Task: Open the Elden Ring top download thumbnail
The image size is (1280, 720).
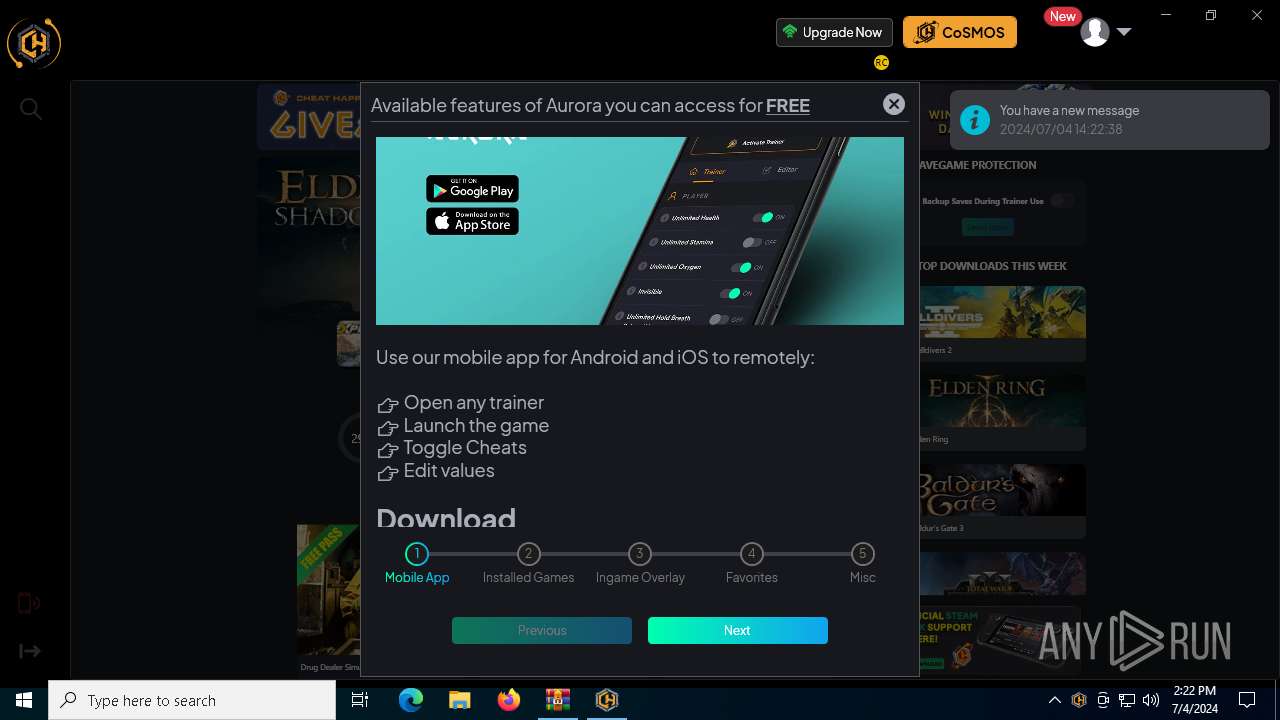Action: point(1002,402)
